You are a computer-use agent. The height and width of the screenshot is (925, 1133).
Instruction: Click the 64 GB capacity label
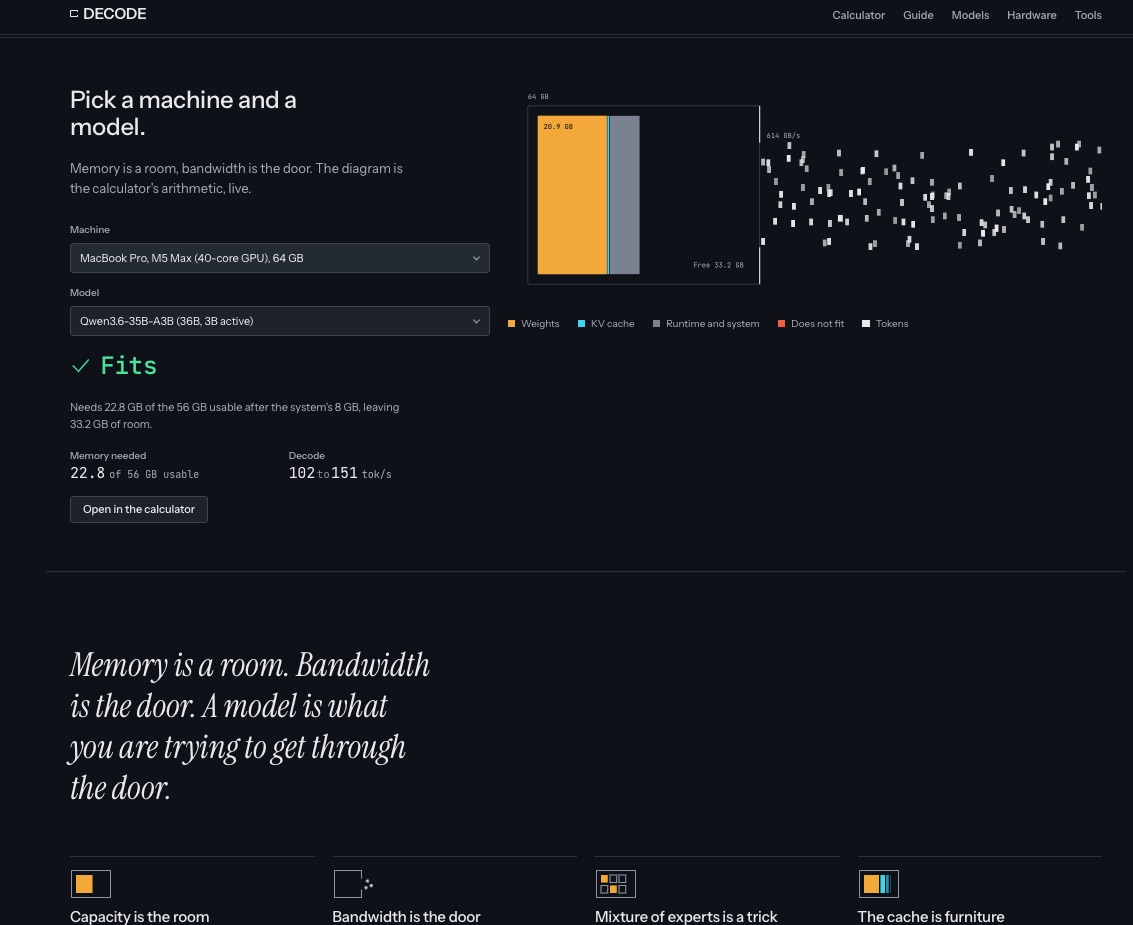tap(538, 97)
